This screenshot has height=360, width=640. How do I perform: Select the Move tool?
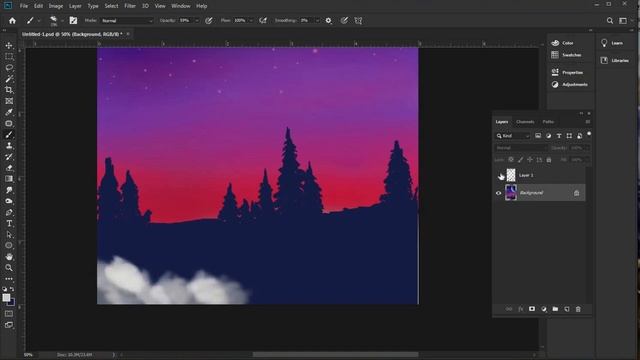coord(9,45)
